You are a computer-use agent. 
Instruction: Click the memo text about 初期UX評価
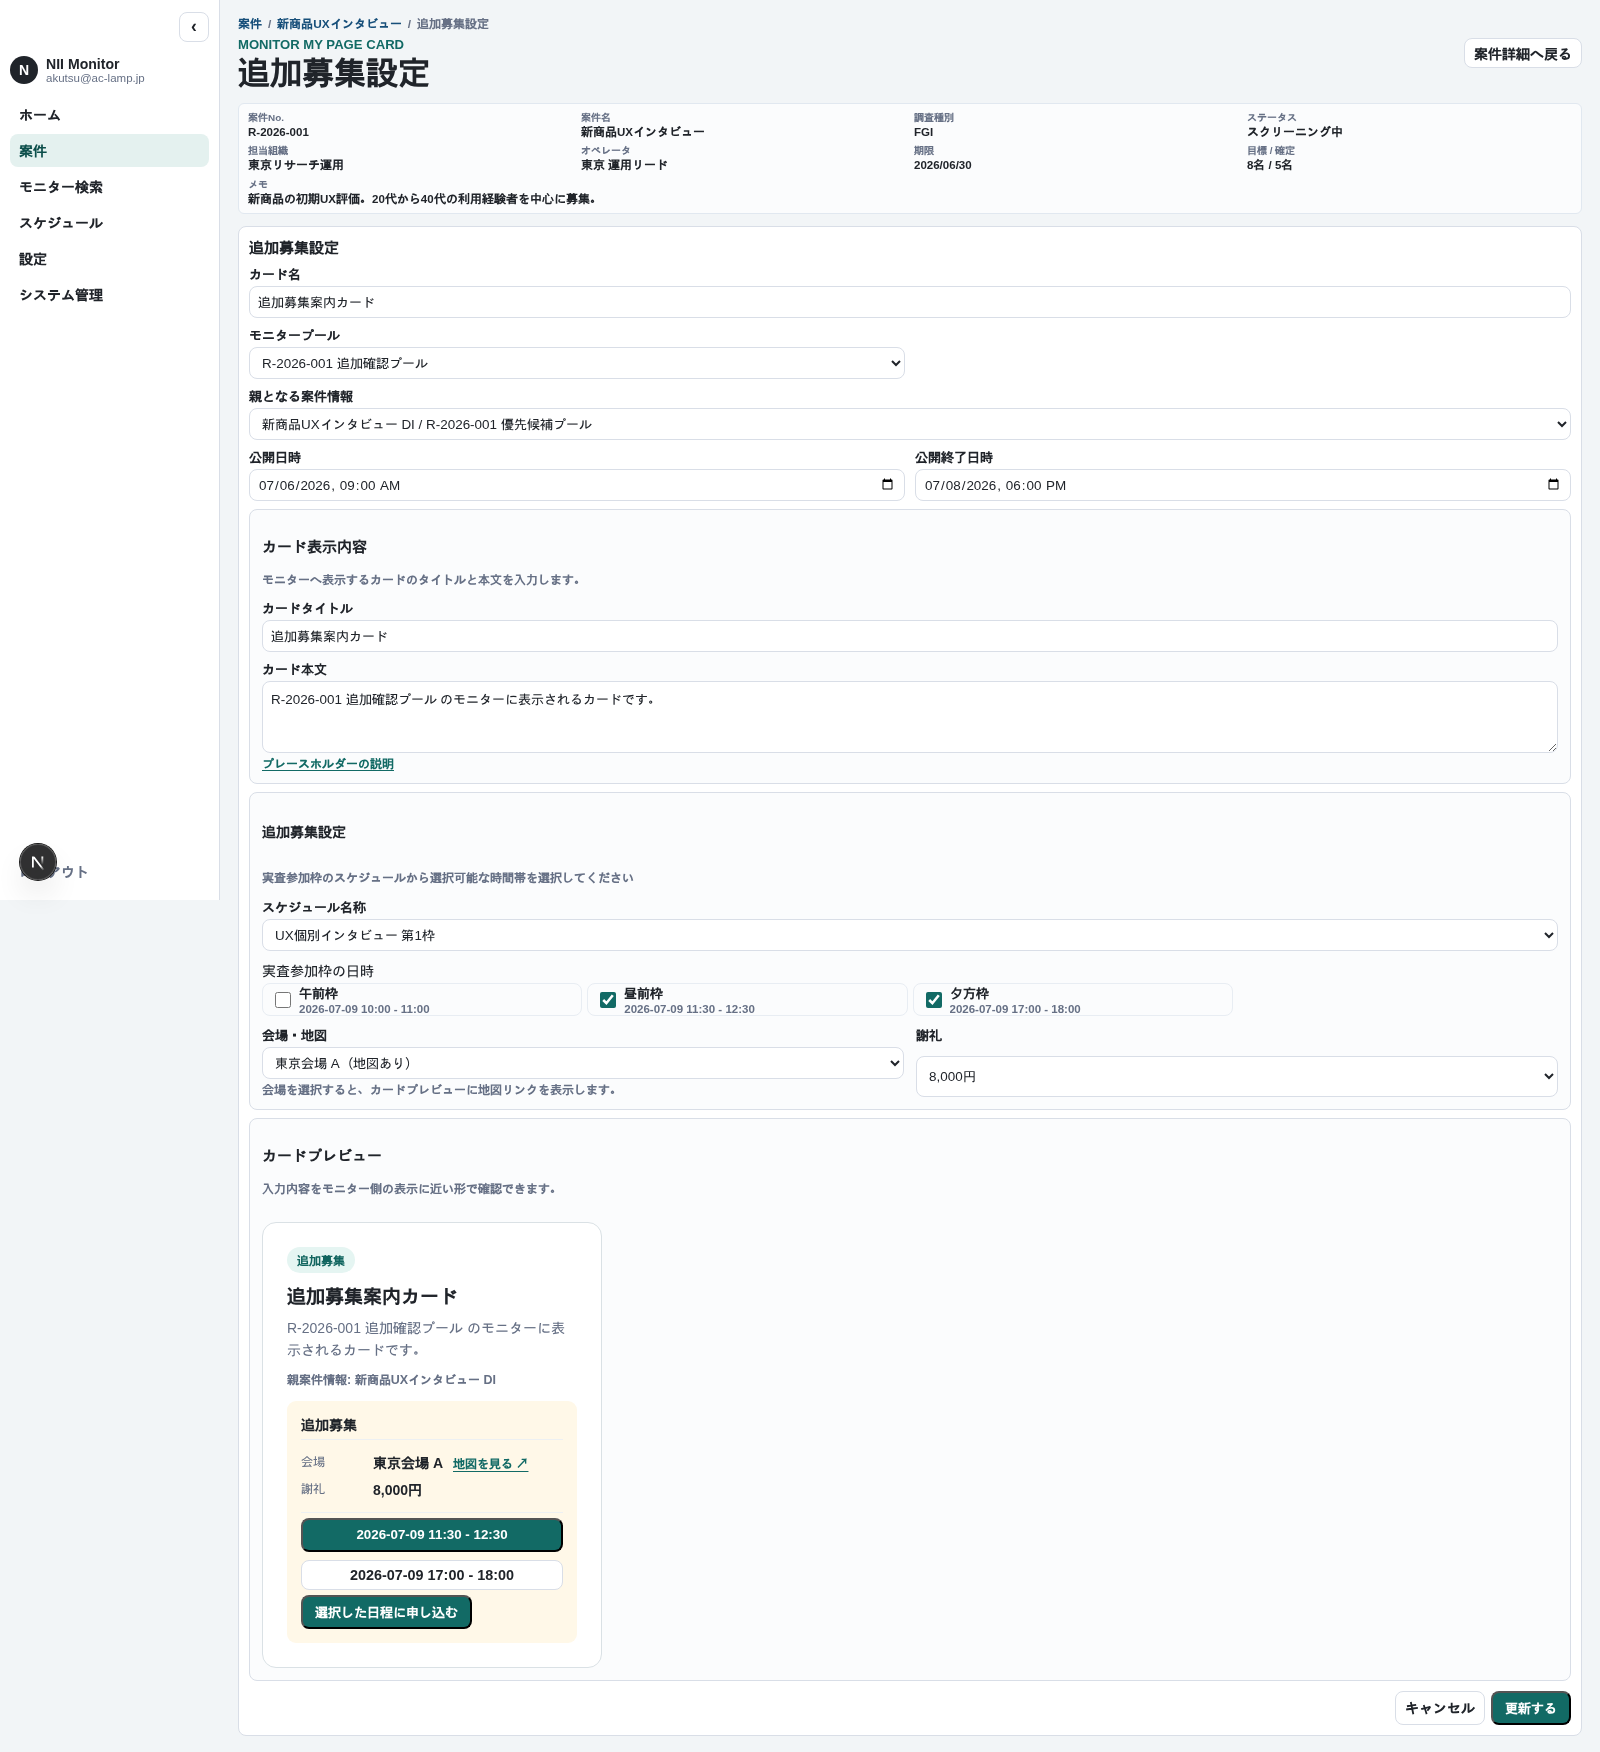pyautogui.click(x=422, y=199)
